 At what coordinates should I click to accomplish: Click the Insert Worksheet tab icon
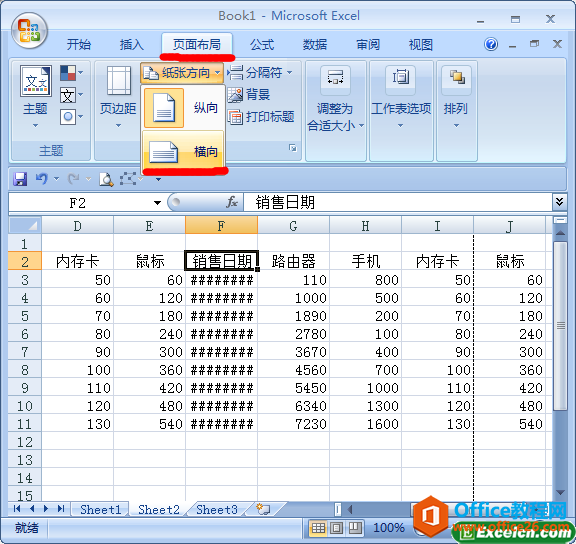[263, 509]
